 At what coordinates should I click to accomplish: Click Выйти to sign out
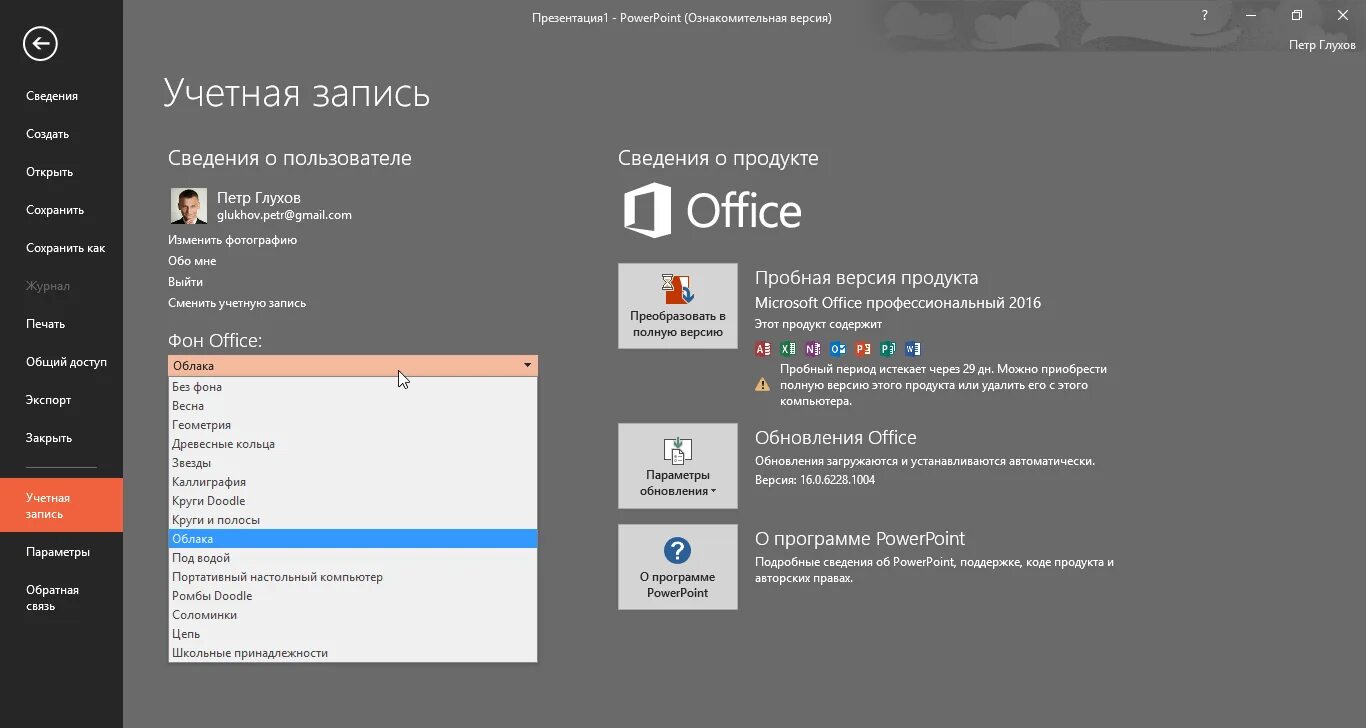pos(185,282)
